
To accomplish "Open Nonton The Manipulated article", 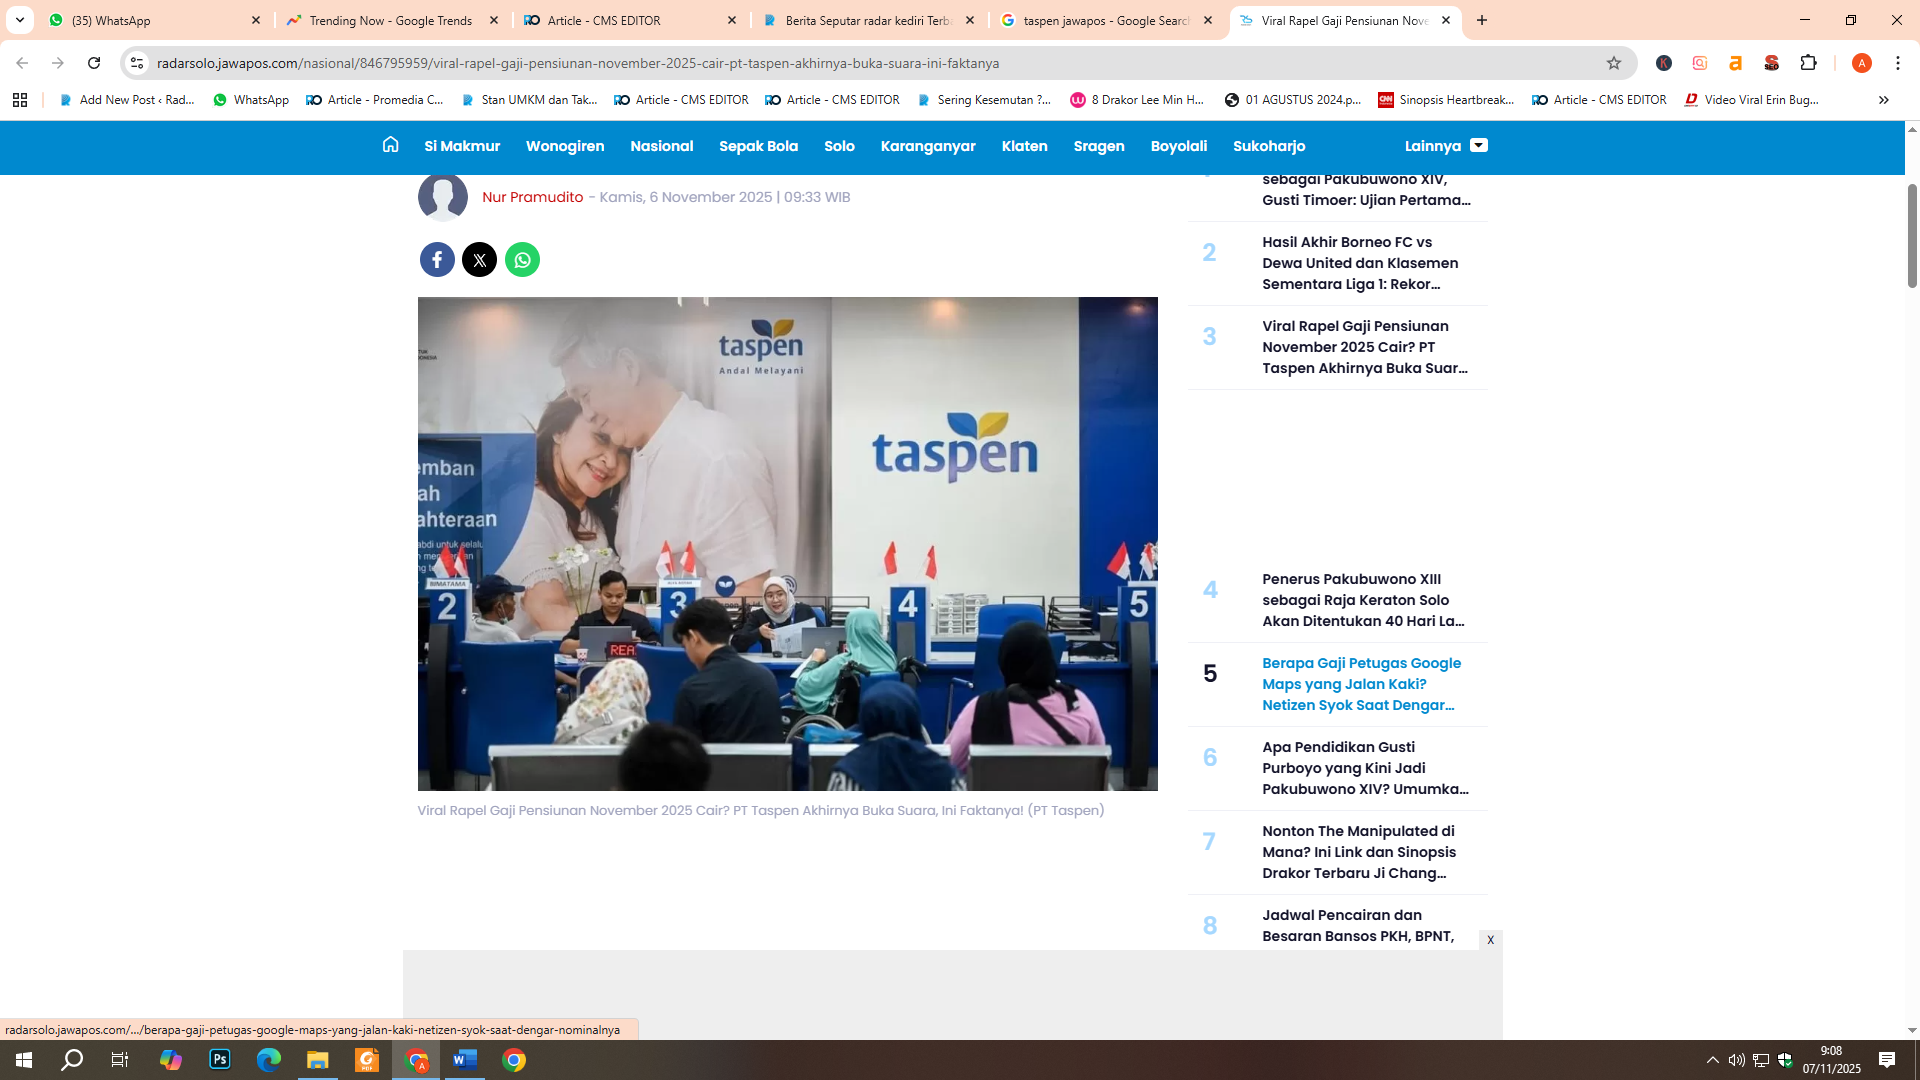I will click(1359, 852).
